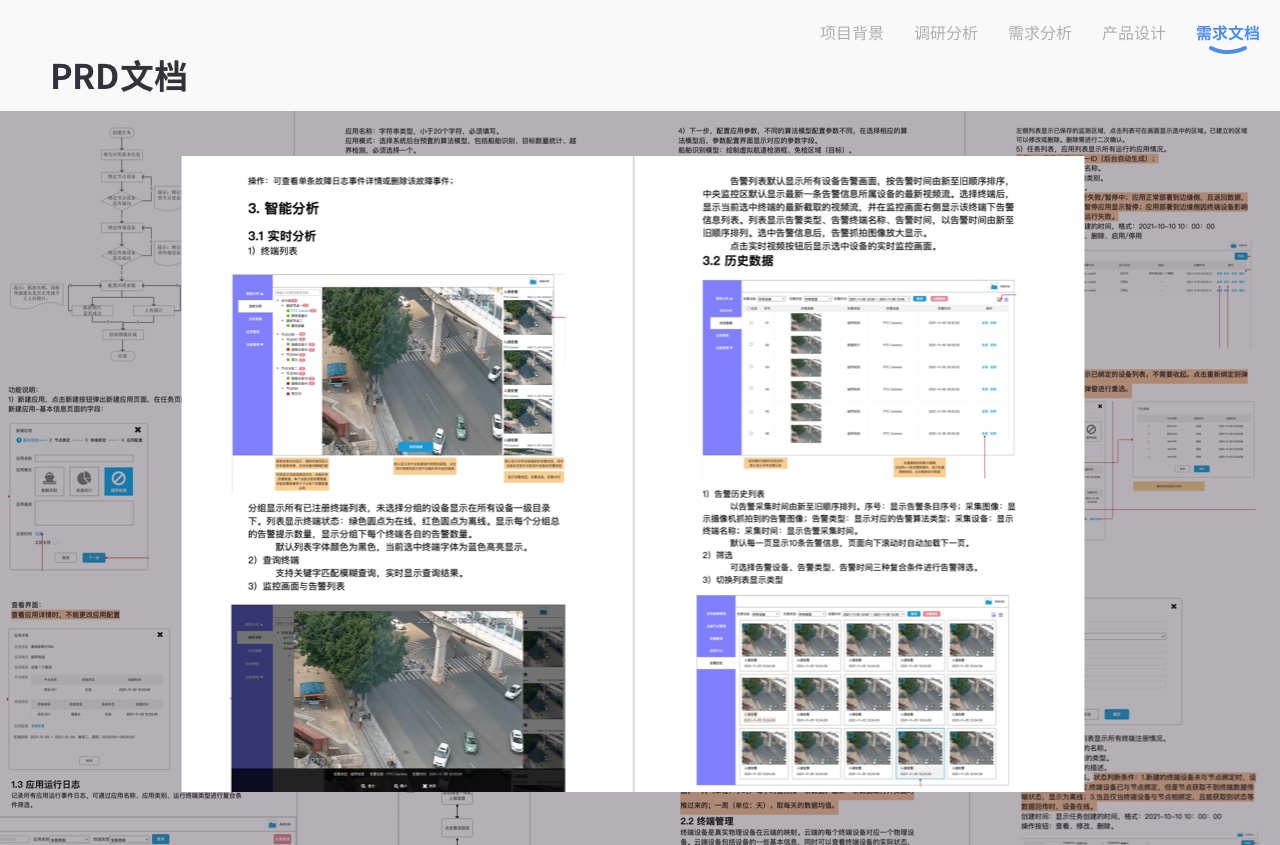Click the '1）告警历史列表' list item
This screenshot has height=845, width=1280.
(x=734, y=494)
